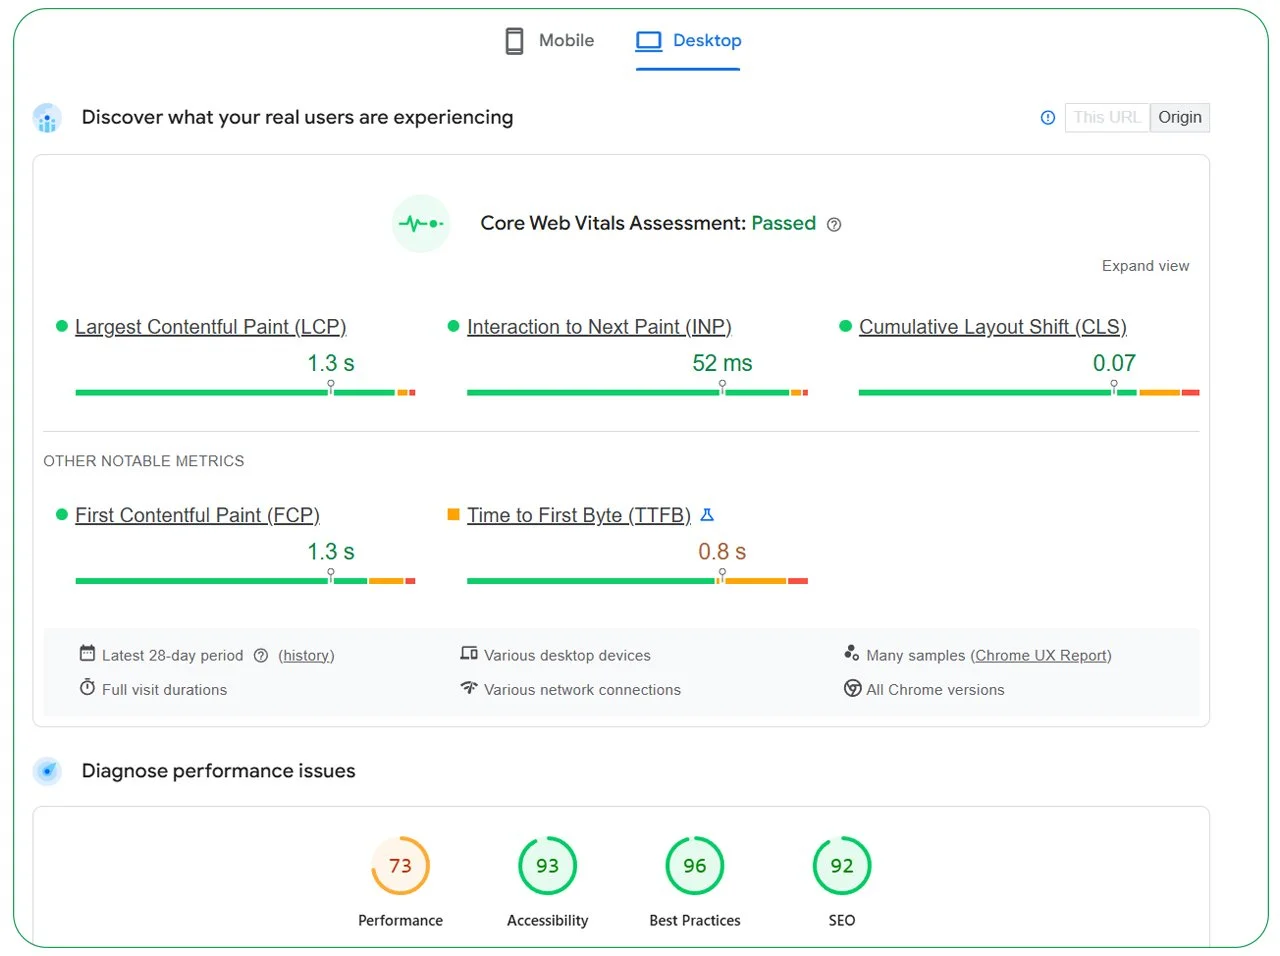The width and height of the screenshot is (1280, 956).
Task: Click the OTHER NOTABLE METRICS heading
Action: (x=144, y=461)
